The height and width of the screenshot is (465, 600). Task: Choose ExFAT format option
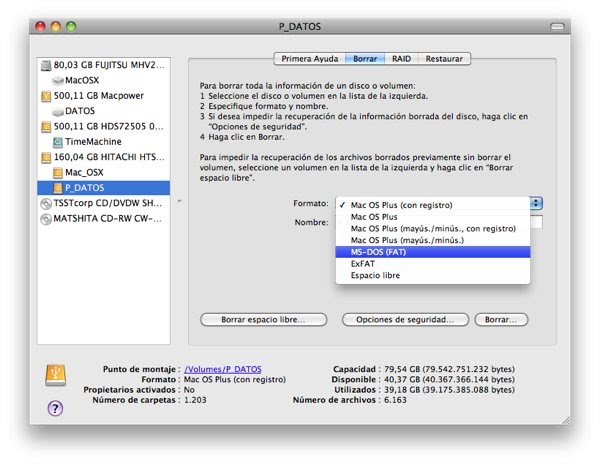433,264
